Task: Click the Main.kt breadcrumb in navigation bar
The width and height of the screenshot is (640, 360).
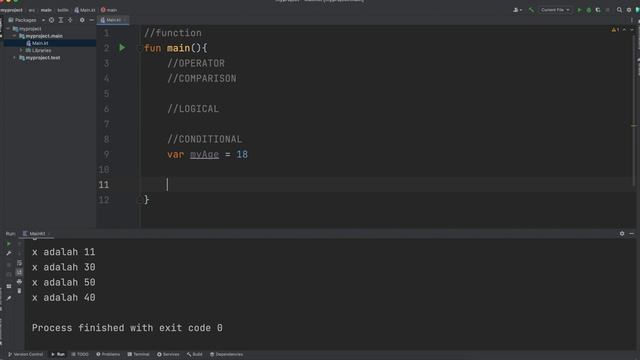Action: click(85, 10)
